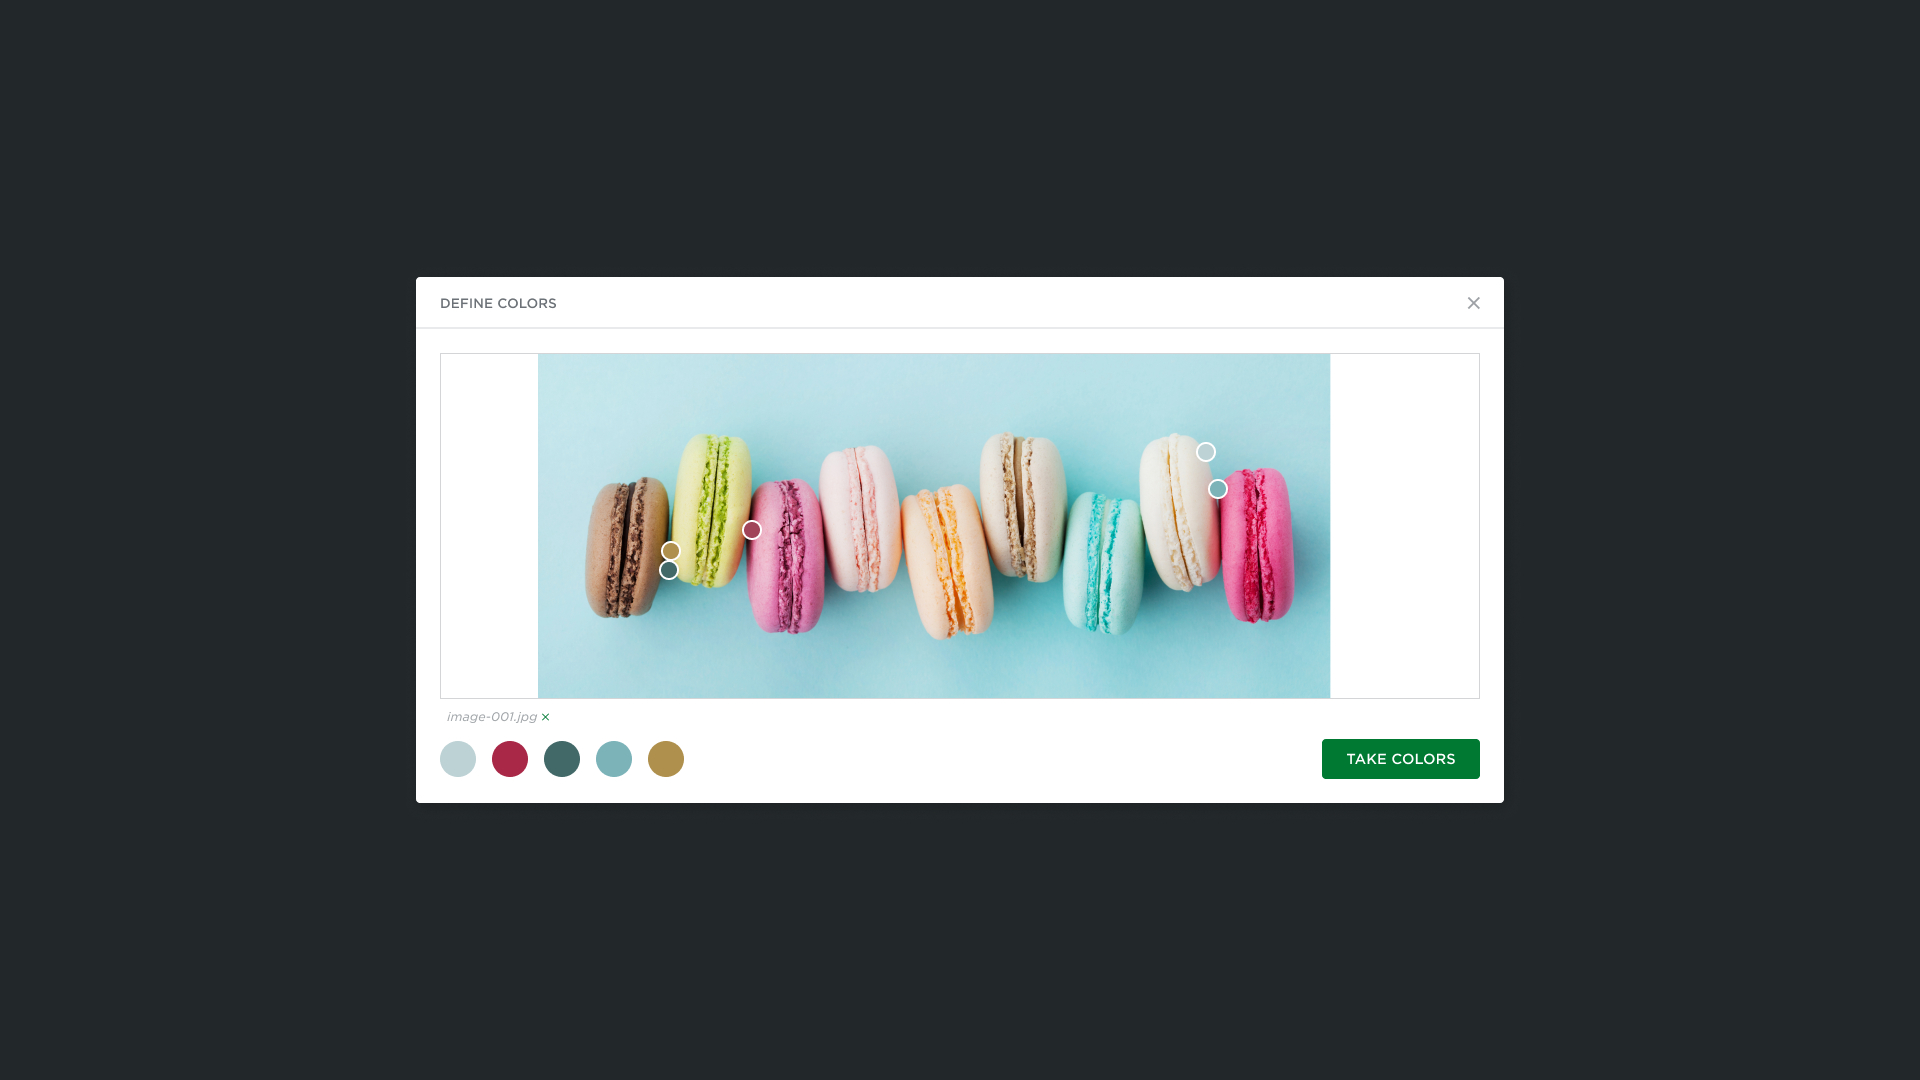The height and width of the screenshot is (1080, 1920).
Task: Choose the dark teal color swatch
Action: coord(562,759)
